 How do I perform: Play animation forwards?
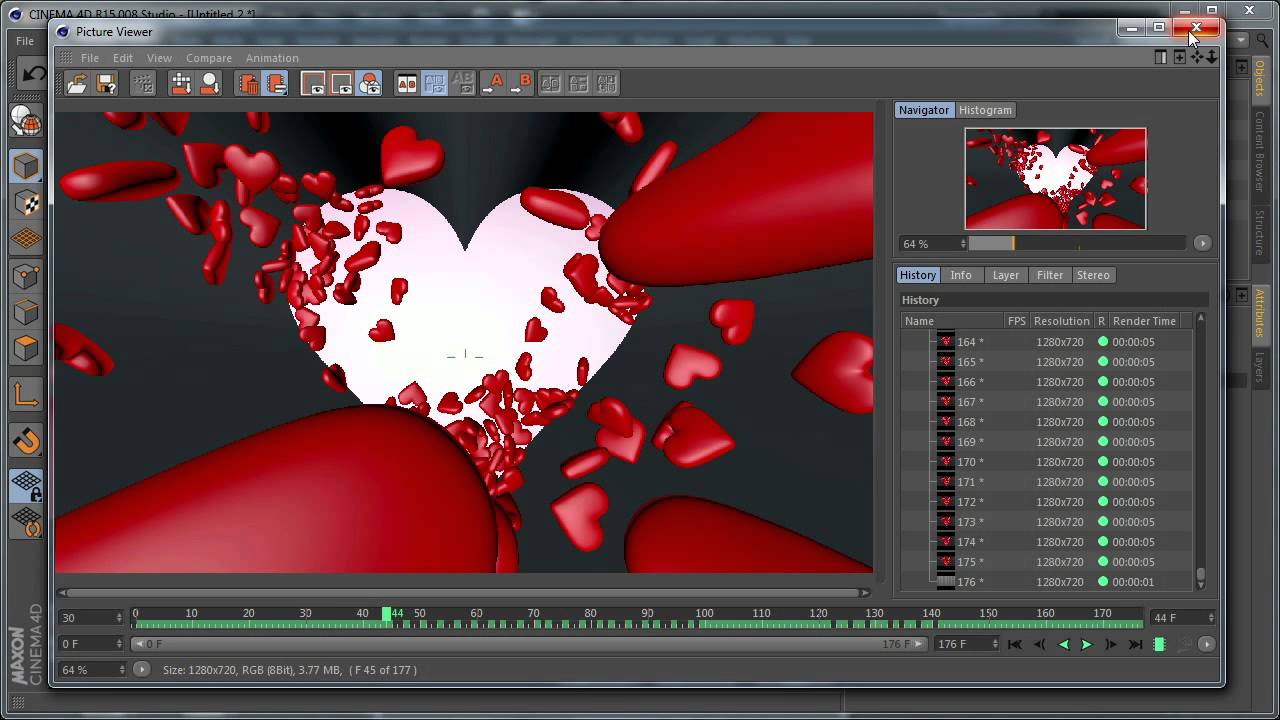coord(1087,645)
